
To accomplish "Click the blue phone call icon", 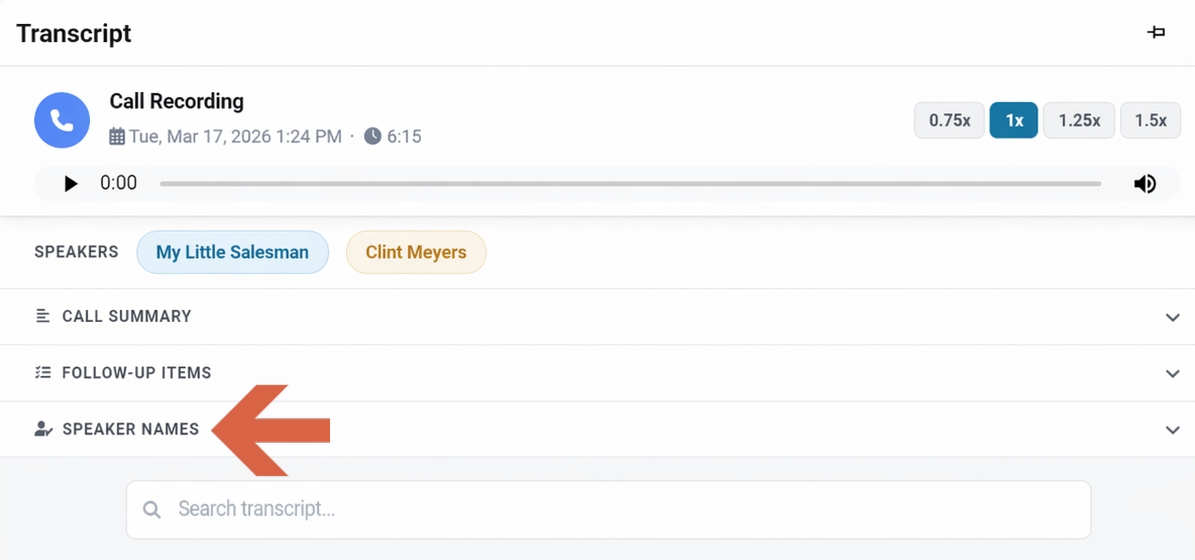I will pos(62,120).
